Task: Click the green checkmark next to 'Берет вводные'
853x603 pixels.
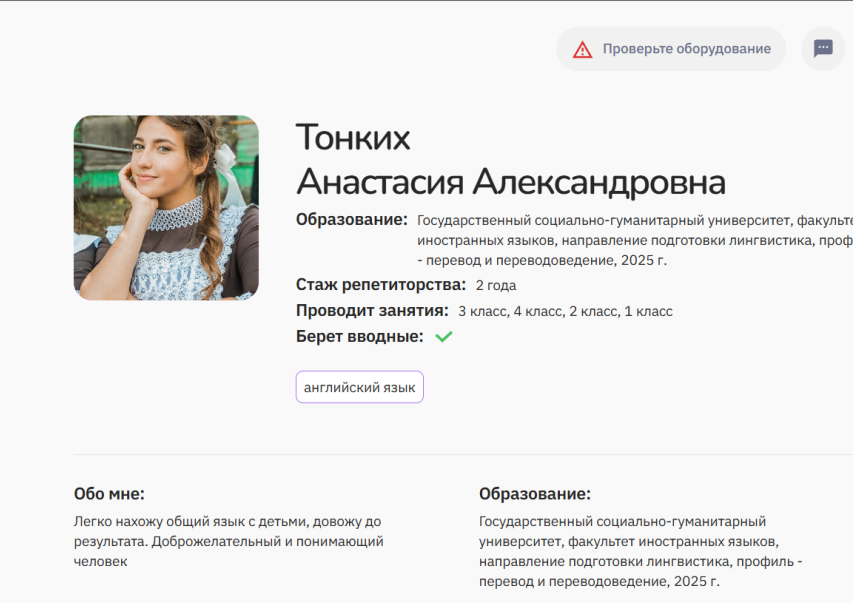Action: click(444, 337)
